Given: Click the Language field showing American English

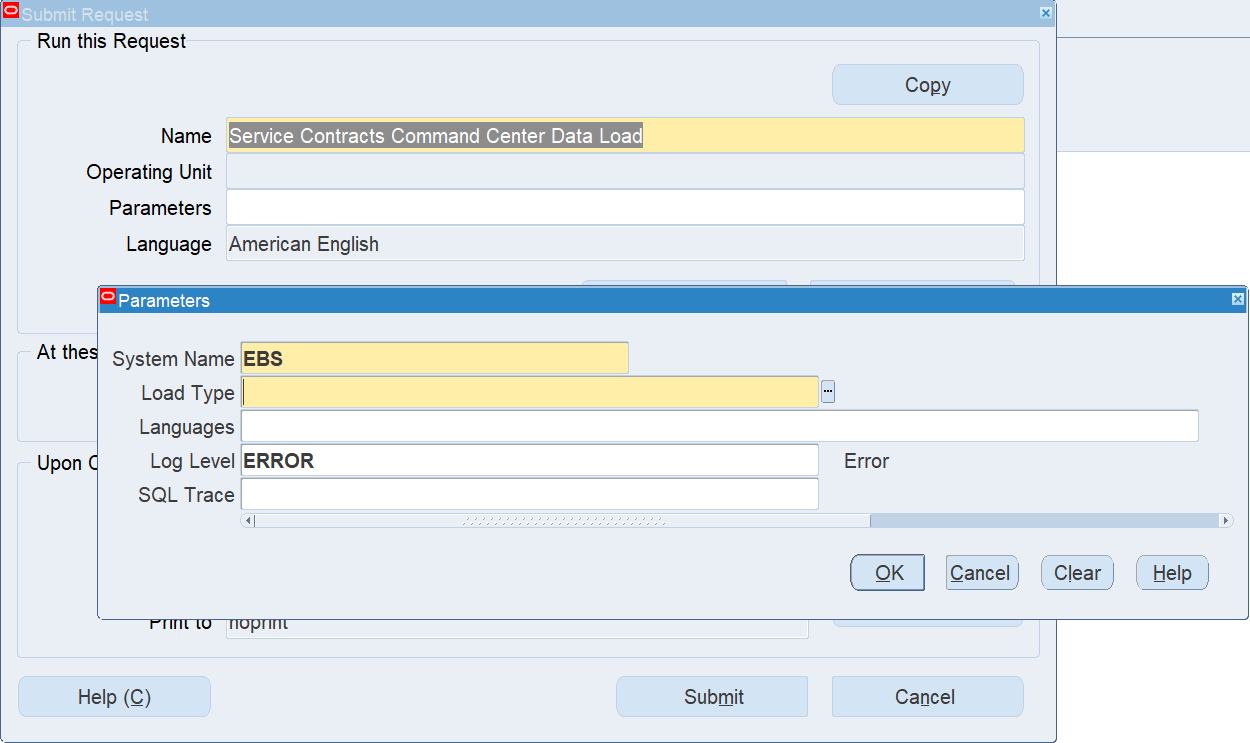Looking at the screenshot, I should point(625,243).
